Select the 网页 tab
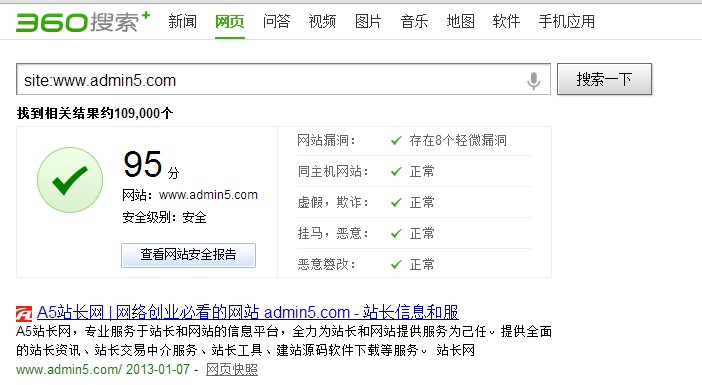 pos(230,21)
